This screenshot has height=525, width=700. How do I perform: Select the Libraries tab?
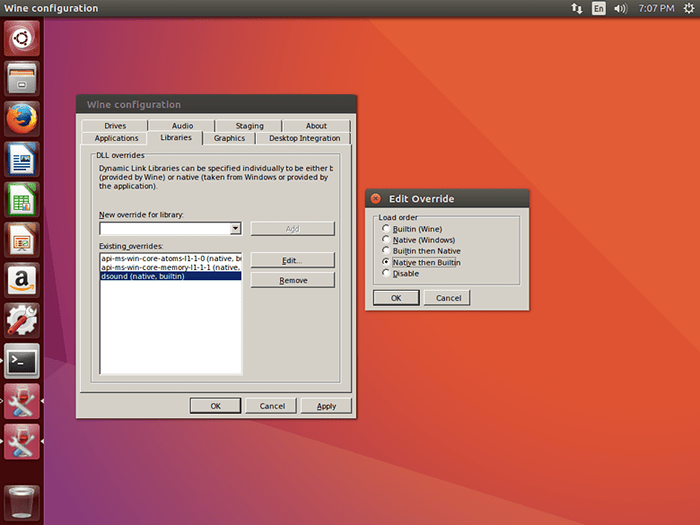coord(176,138)
